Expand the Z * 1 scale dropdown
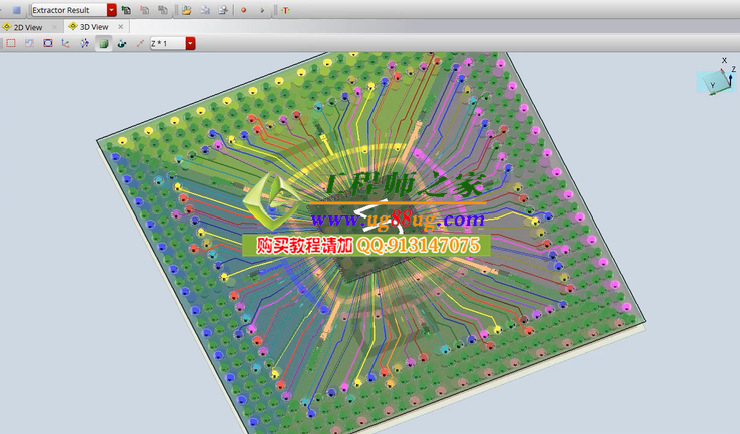Image resolution: width=740 pixels, height=434 pixels. point(190,43)
